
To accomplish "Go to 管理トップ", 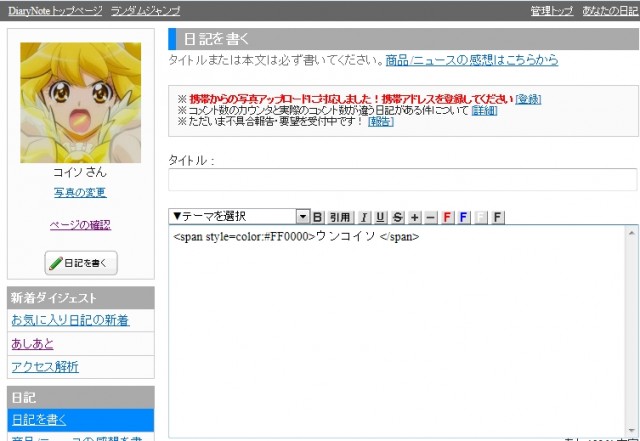I will click(552, 11).
